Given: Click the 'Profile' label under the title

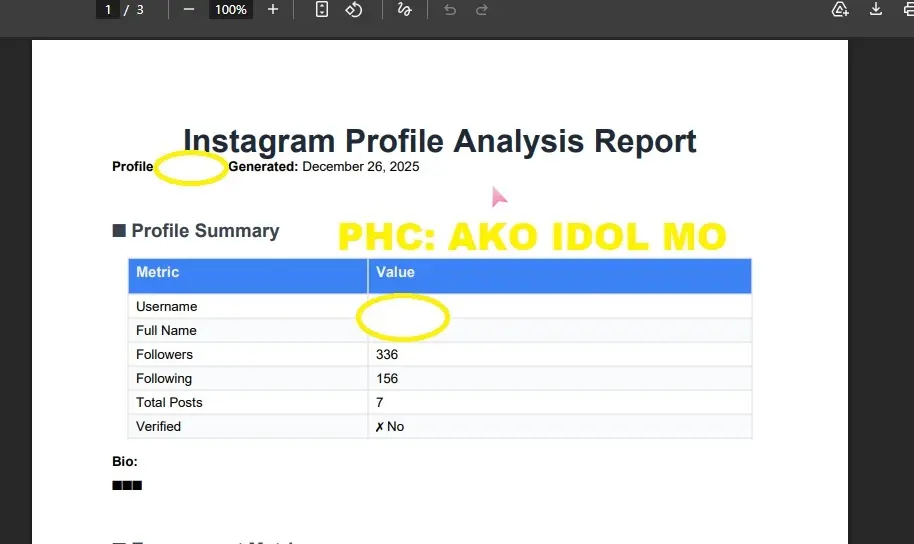Looking at the screenshot, I should point(133,167).
